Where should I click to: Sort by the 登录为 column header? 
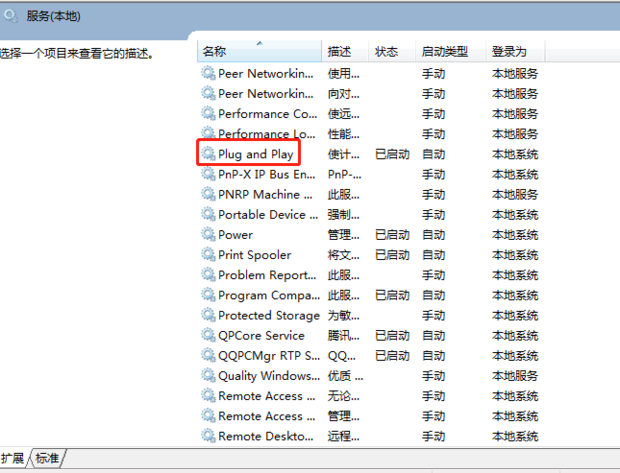click(515, 51)
